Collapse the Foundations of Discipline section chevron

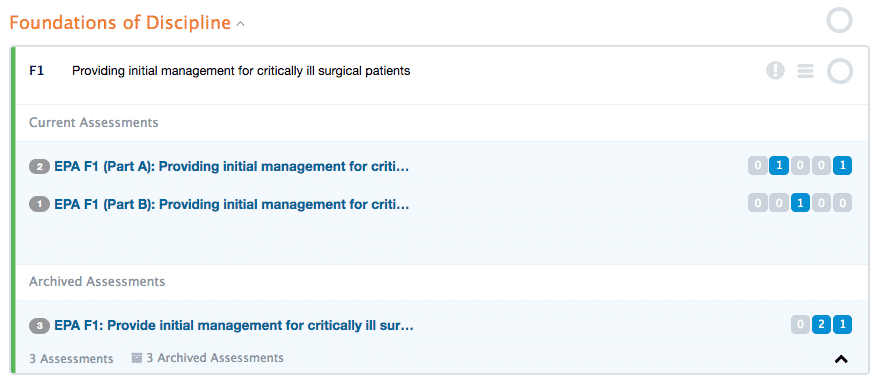(240, 24)
